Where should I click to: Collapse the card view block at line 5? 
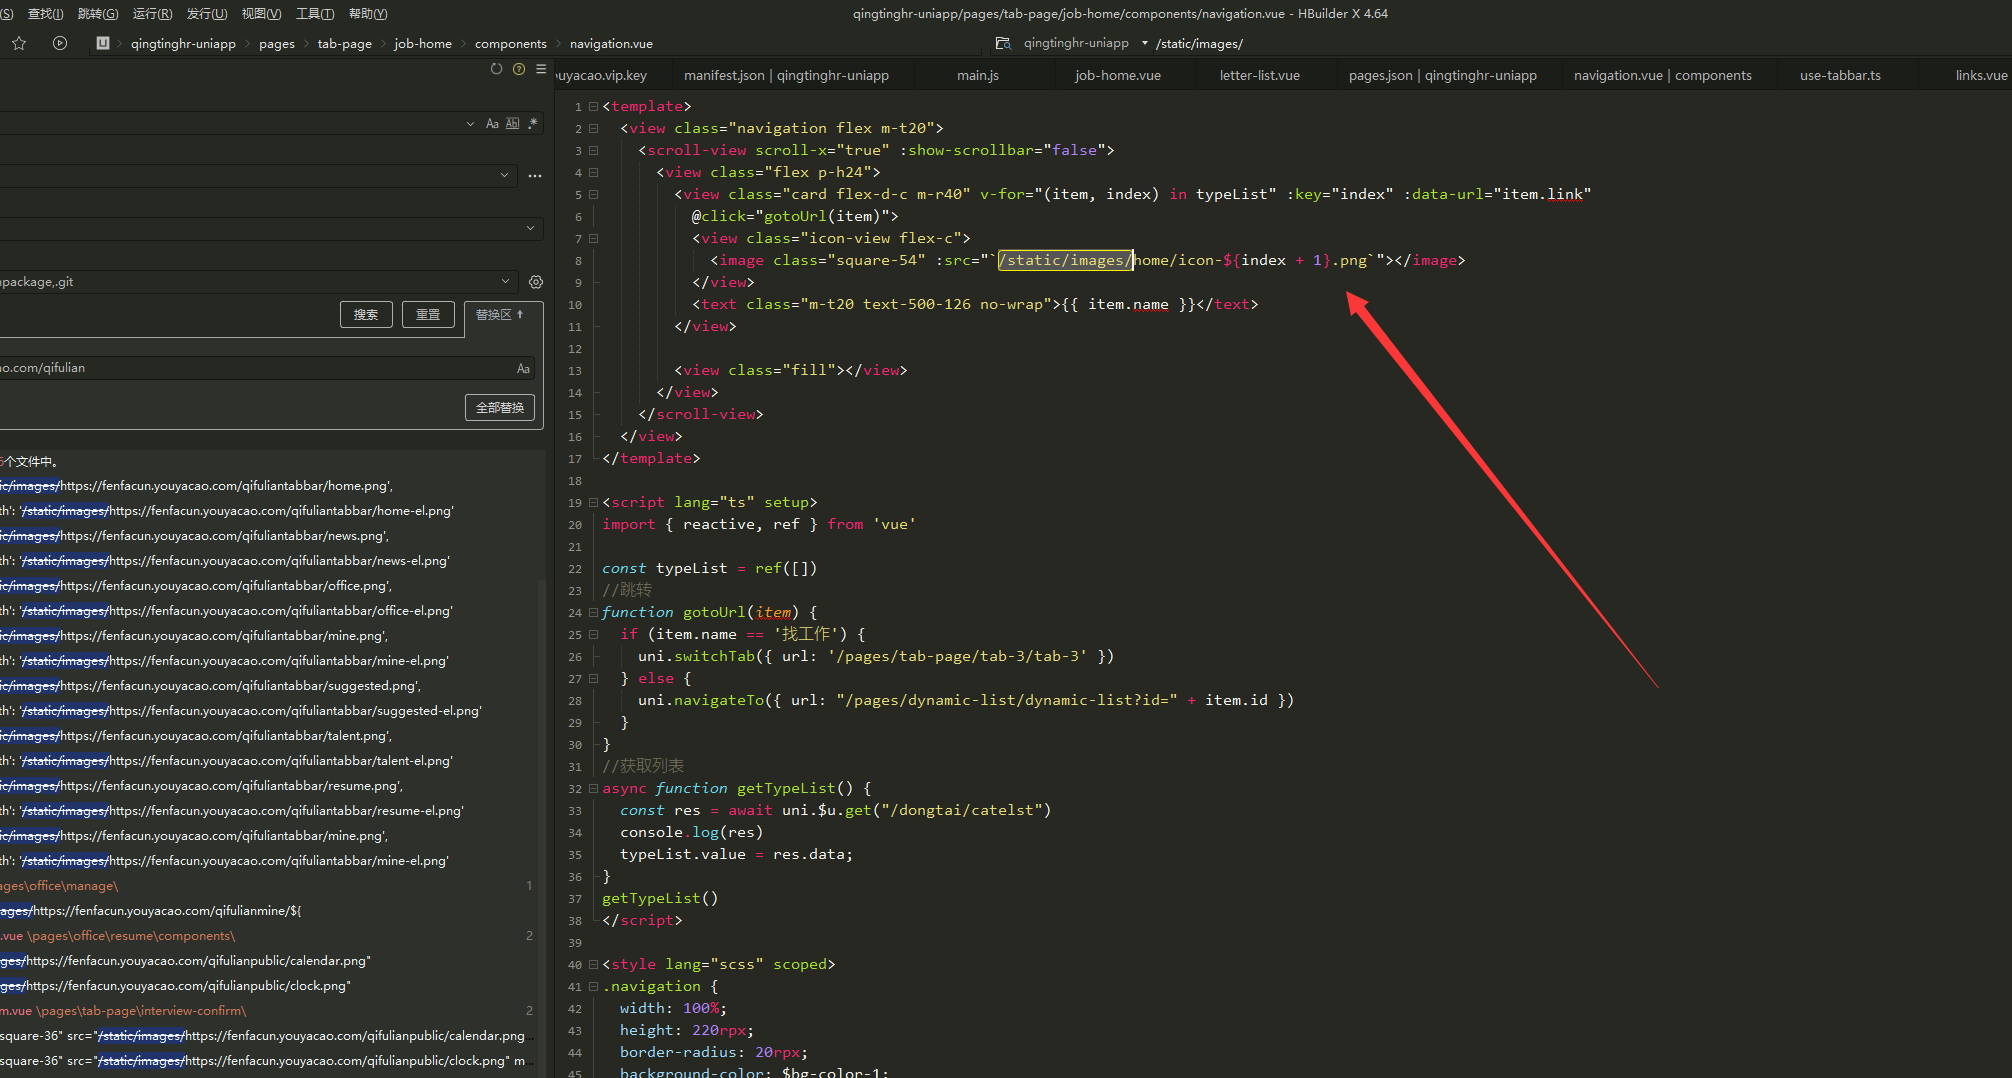(x=593, y=194)
